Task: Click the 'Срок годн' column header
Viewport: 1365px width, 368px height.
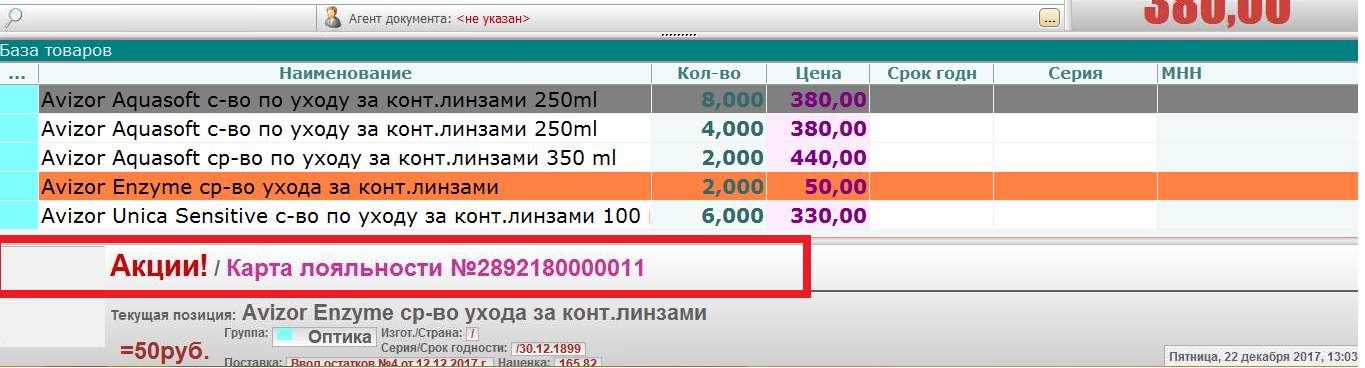Action: (x=931, y=74)
